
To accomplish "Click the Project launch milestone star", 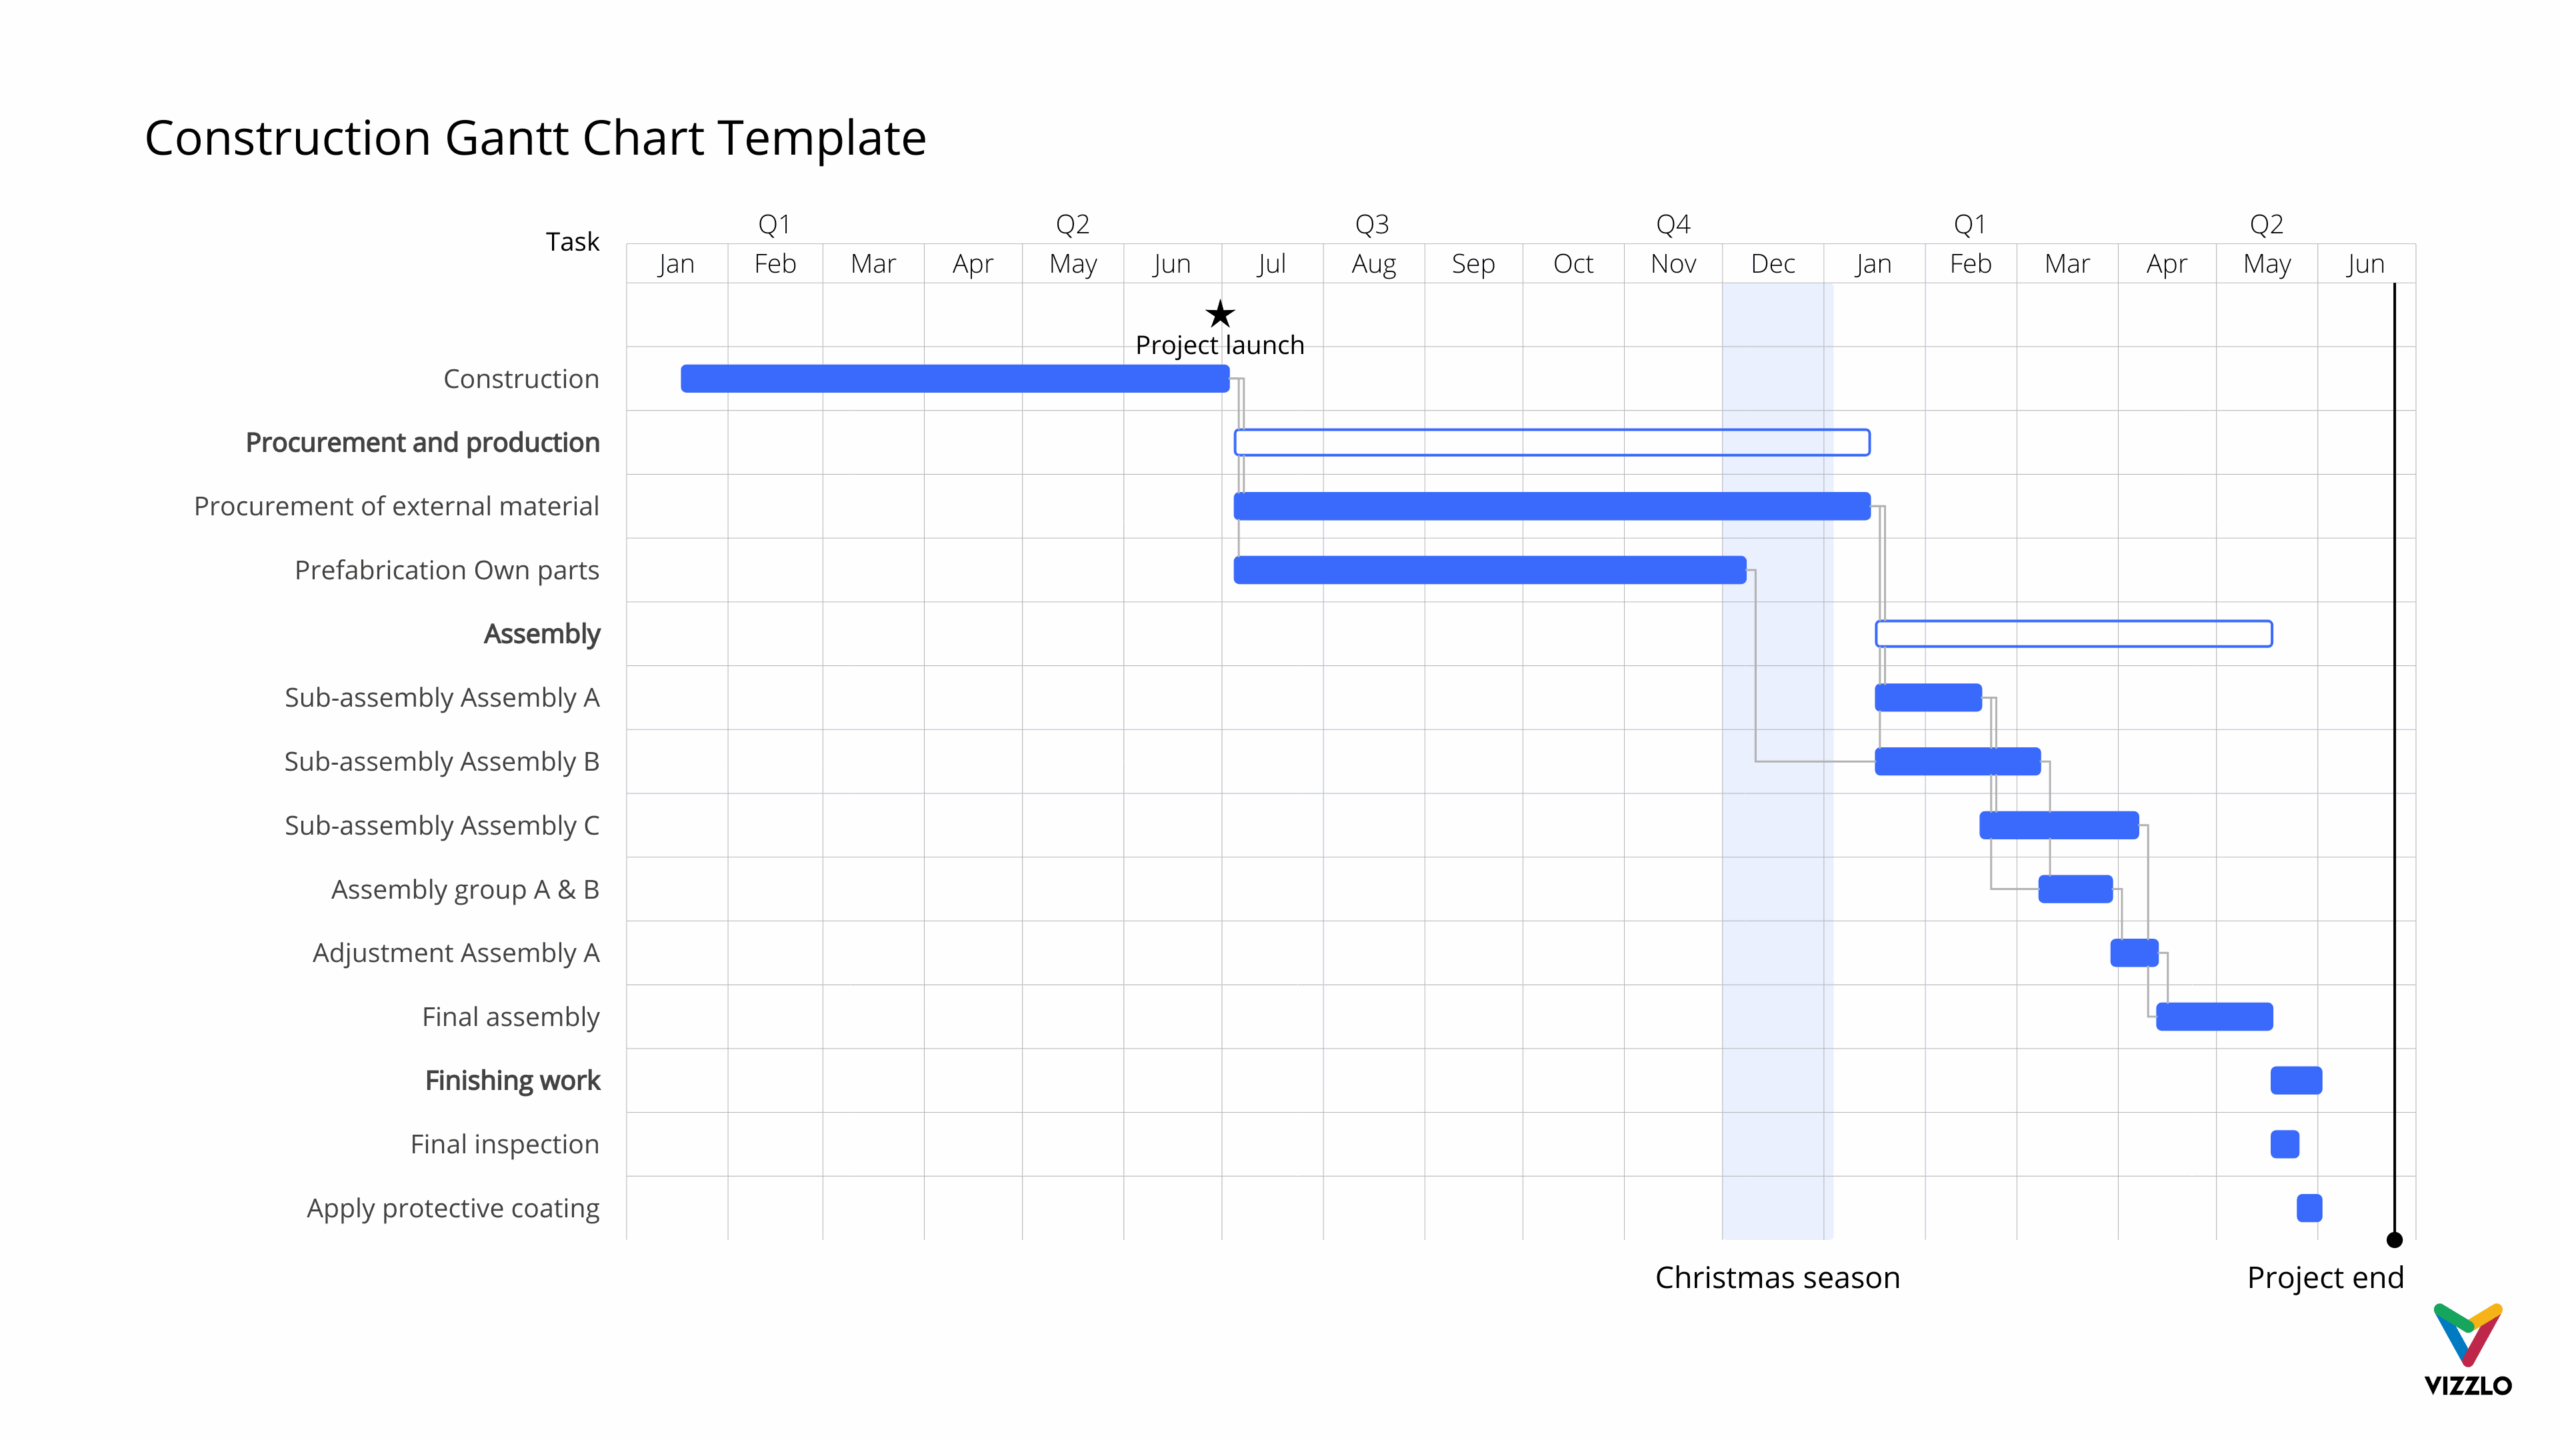I will click(x=1220, y=314).
